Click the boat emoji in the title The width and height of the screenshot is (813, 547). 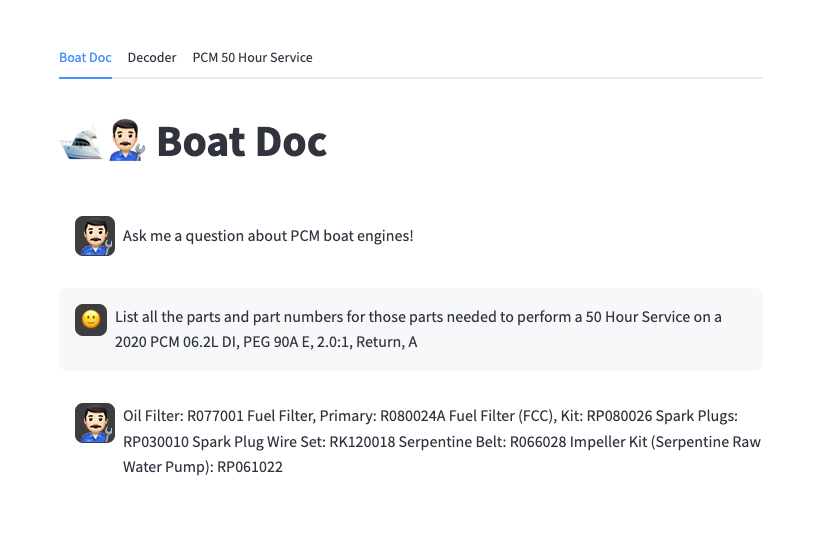(x=81, y=142)
